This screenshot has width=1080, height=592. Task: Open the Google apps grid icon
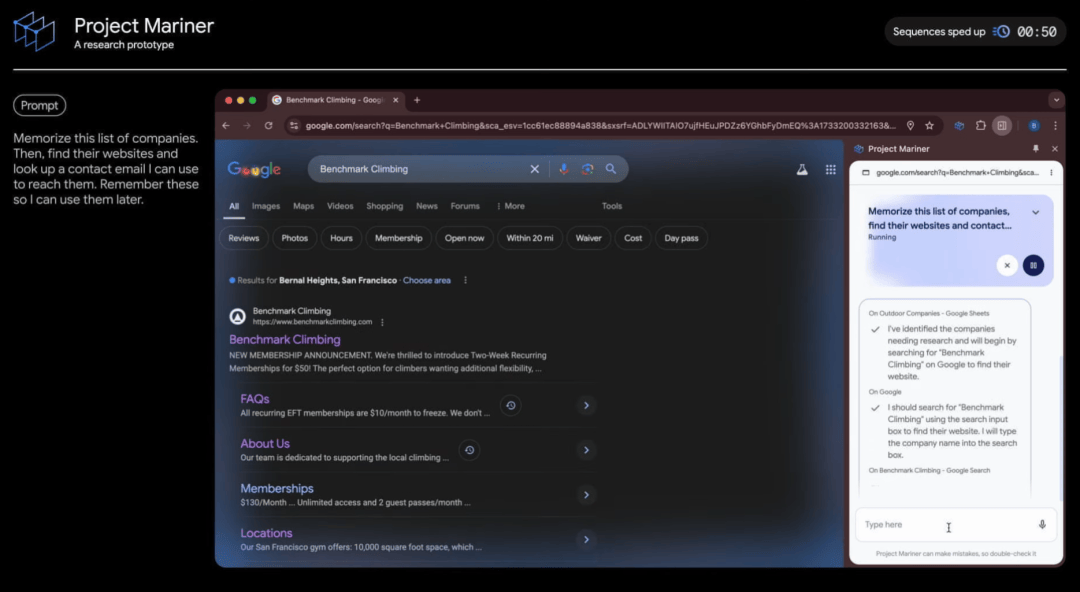tap(831, 170)
